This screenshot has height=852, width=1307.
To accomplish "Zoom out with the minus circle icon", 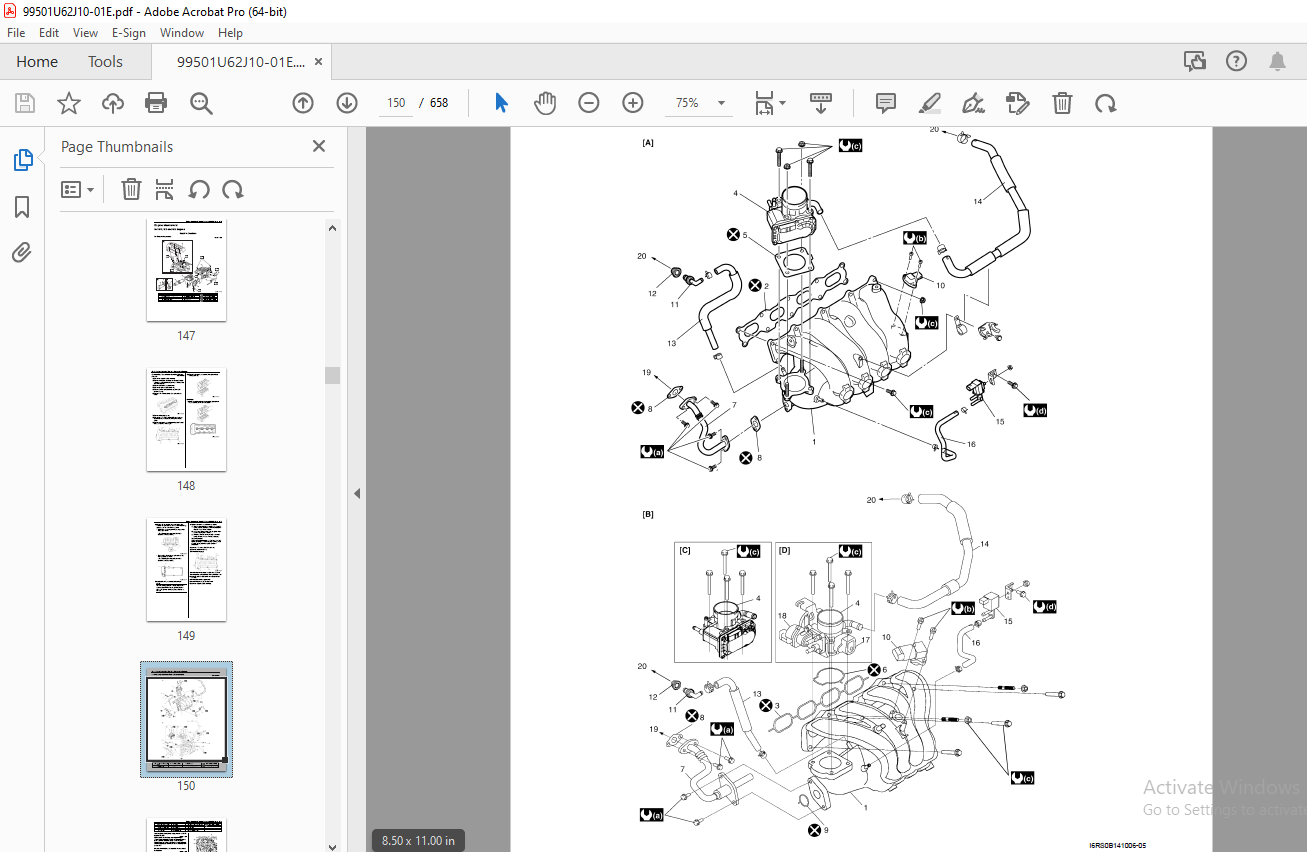I will coord(589,103).
